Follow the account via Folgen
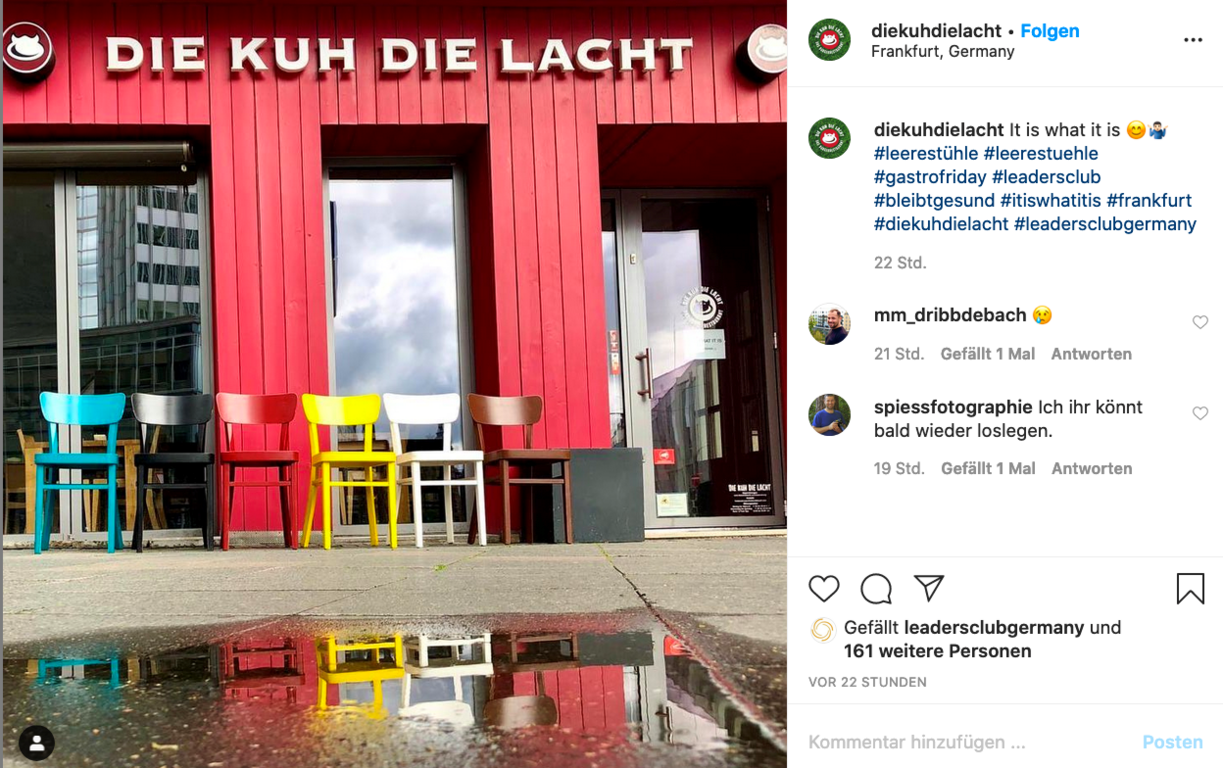This screenshot has width=1223, height=768. (1050, 31)
